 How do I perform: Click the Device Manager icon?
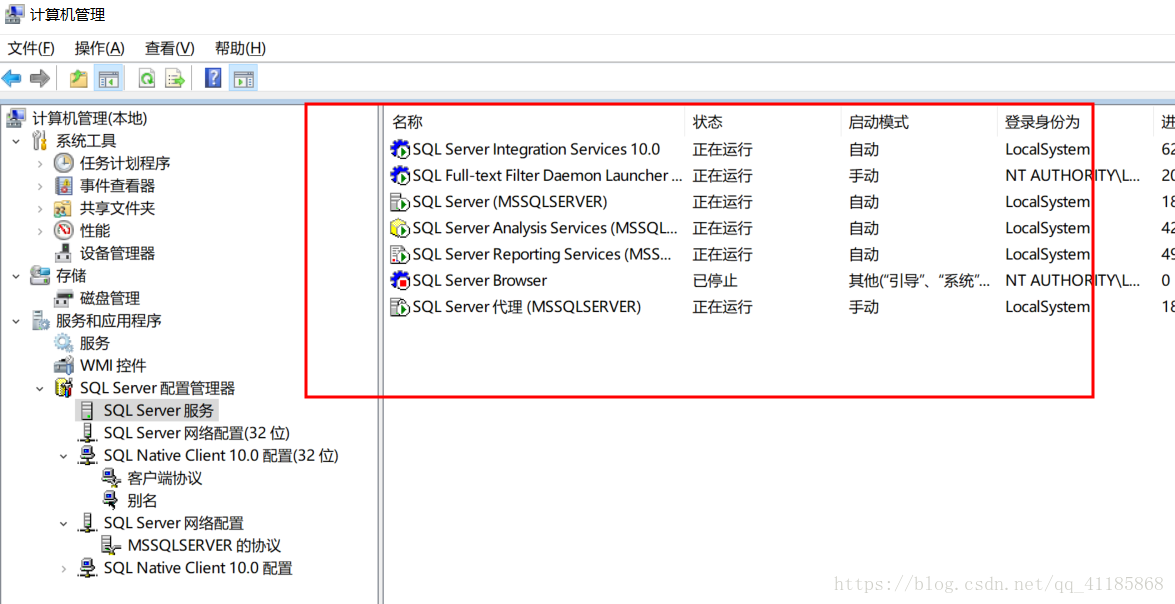pos(64,253)
